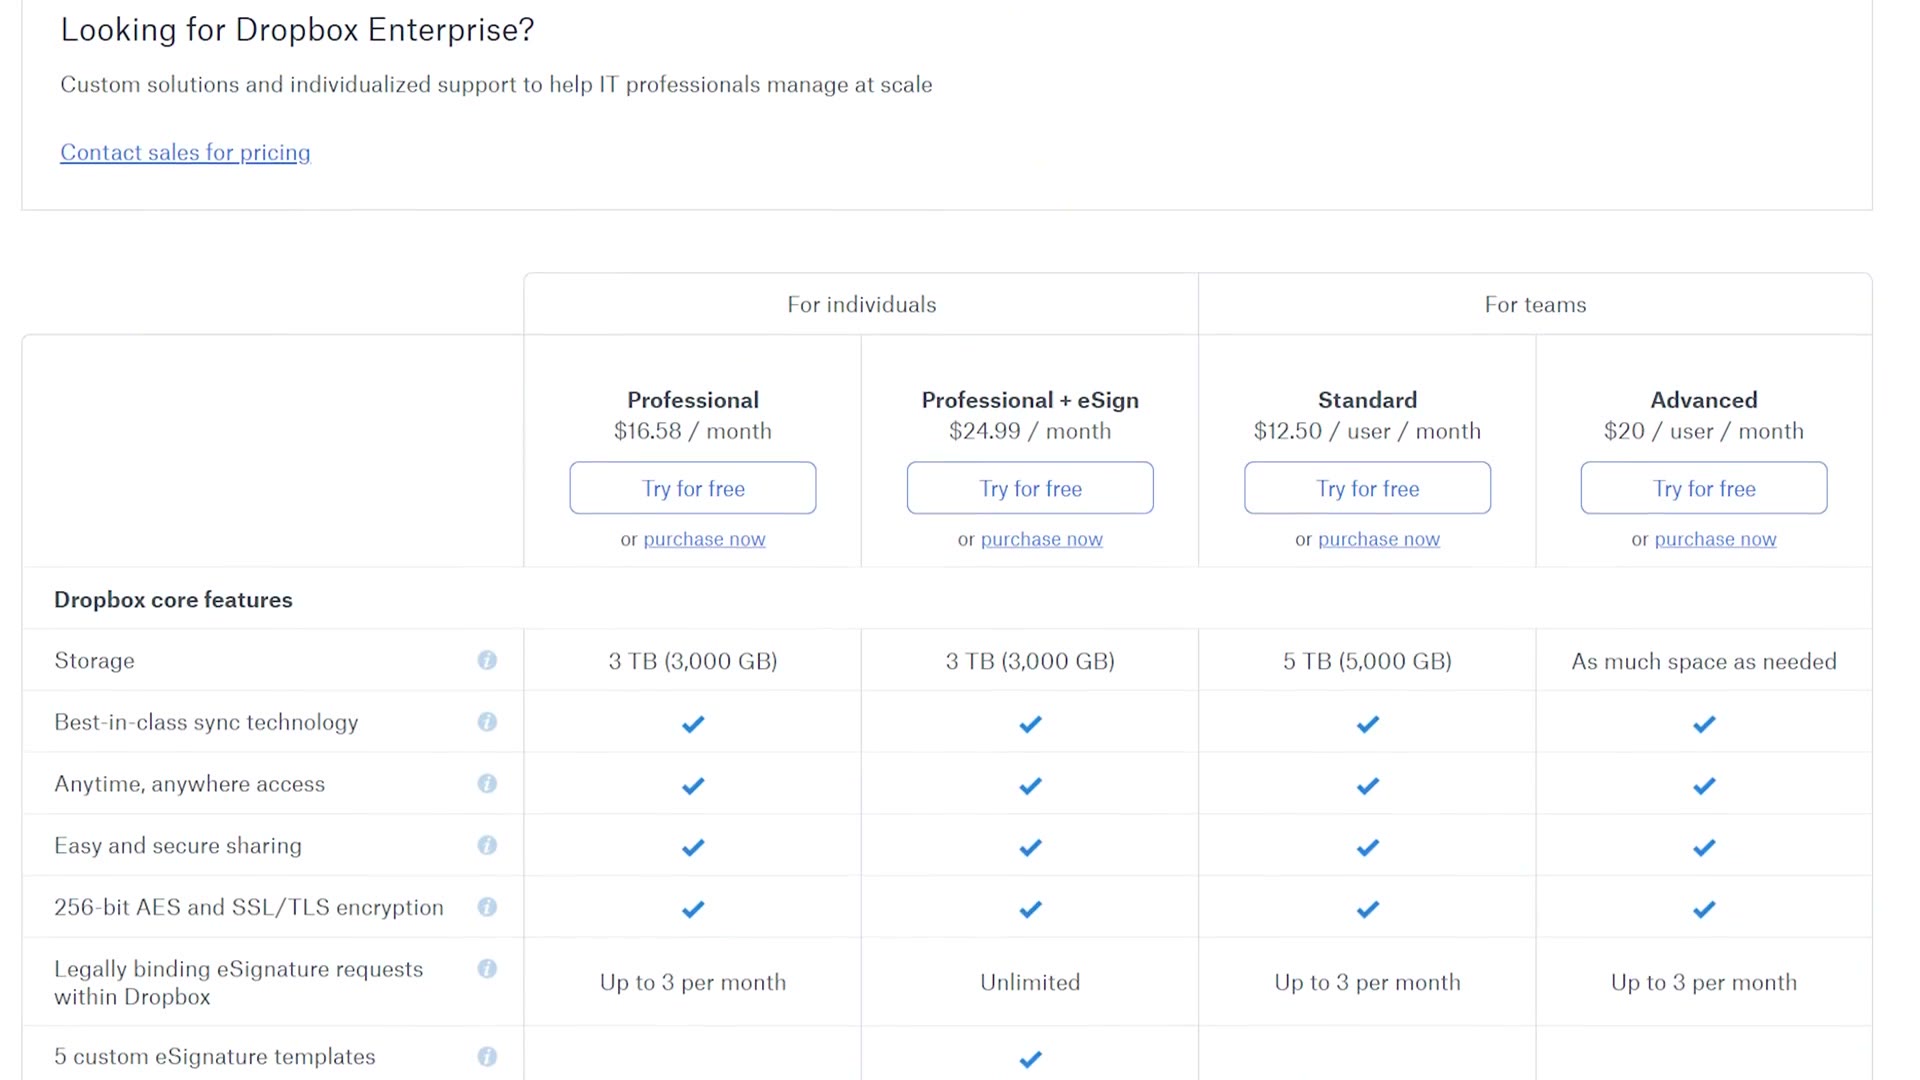1920x1080 pixels.
Task: Purchase Professional + eSign now
Action: pyautogui.click(x=1041, y=539)
